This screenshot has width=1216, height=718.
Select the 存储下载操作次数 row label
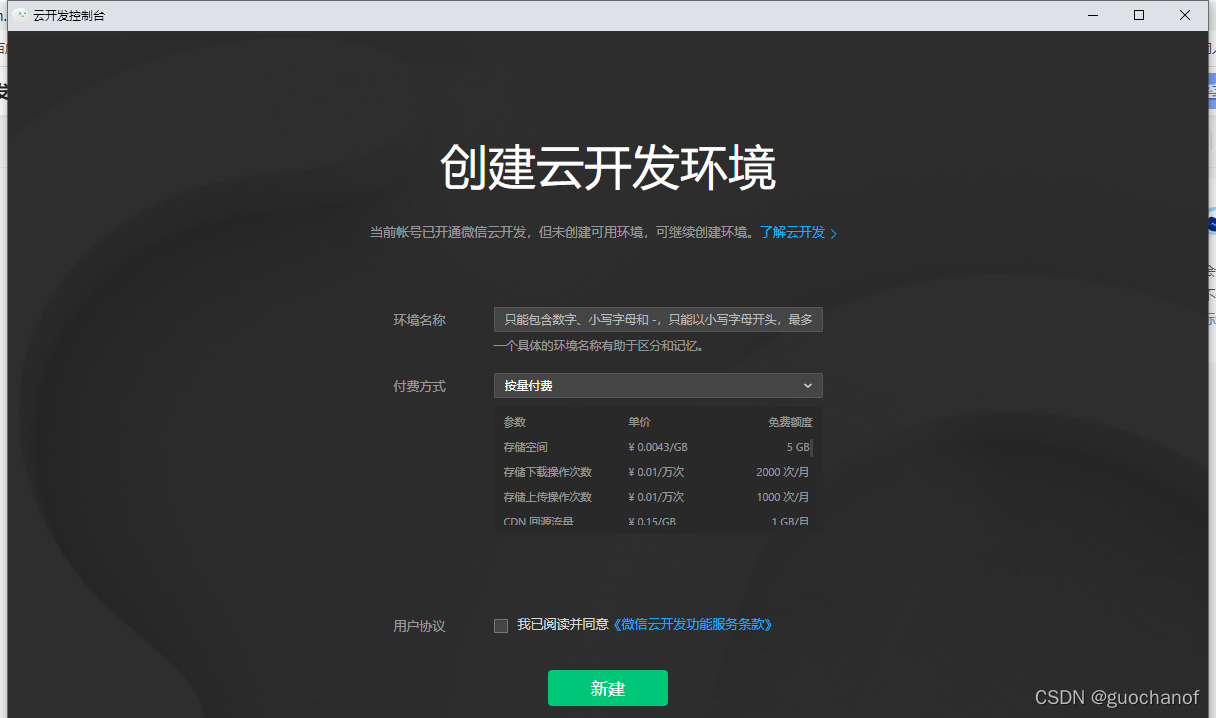(548, 472)
